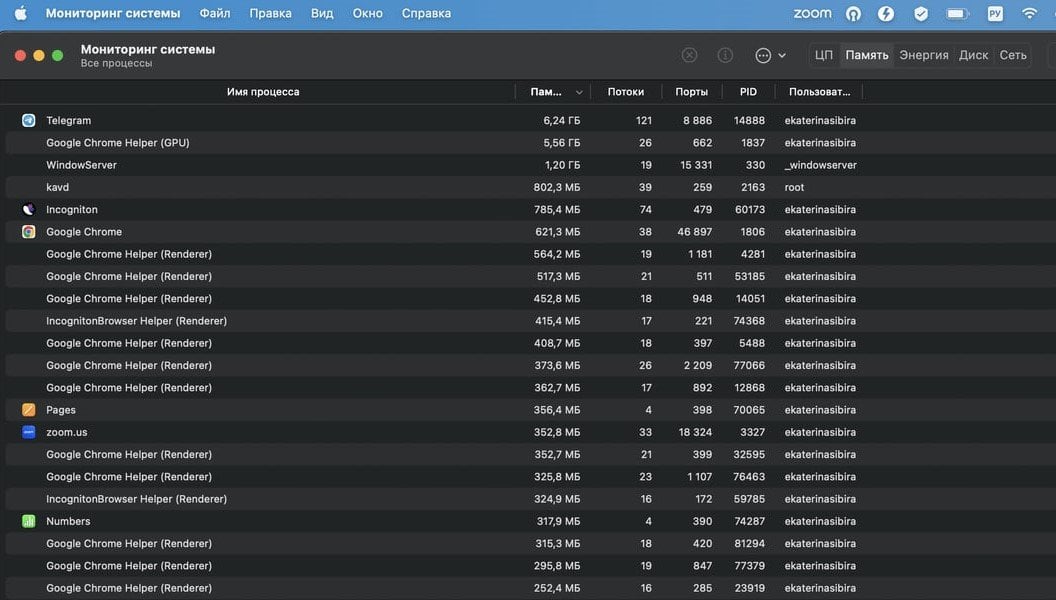Switch to the ЦП tab
1056x600 pixels.
pos(824,56)
